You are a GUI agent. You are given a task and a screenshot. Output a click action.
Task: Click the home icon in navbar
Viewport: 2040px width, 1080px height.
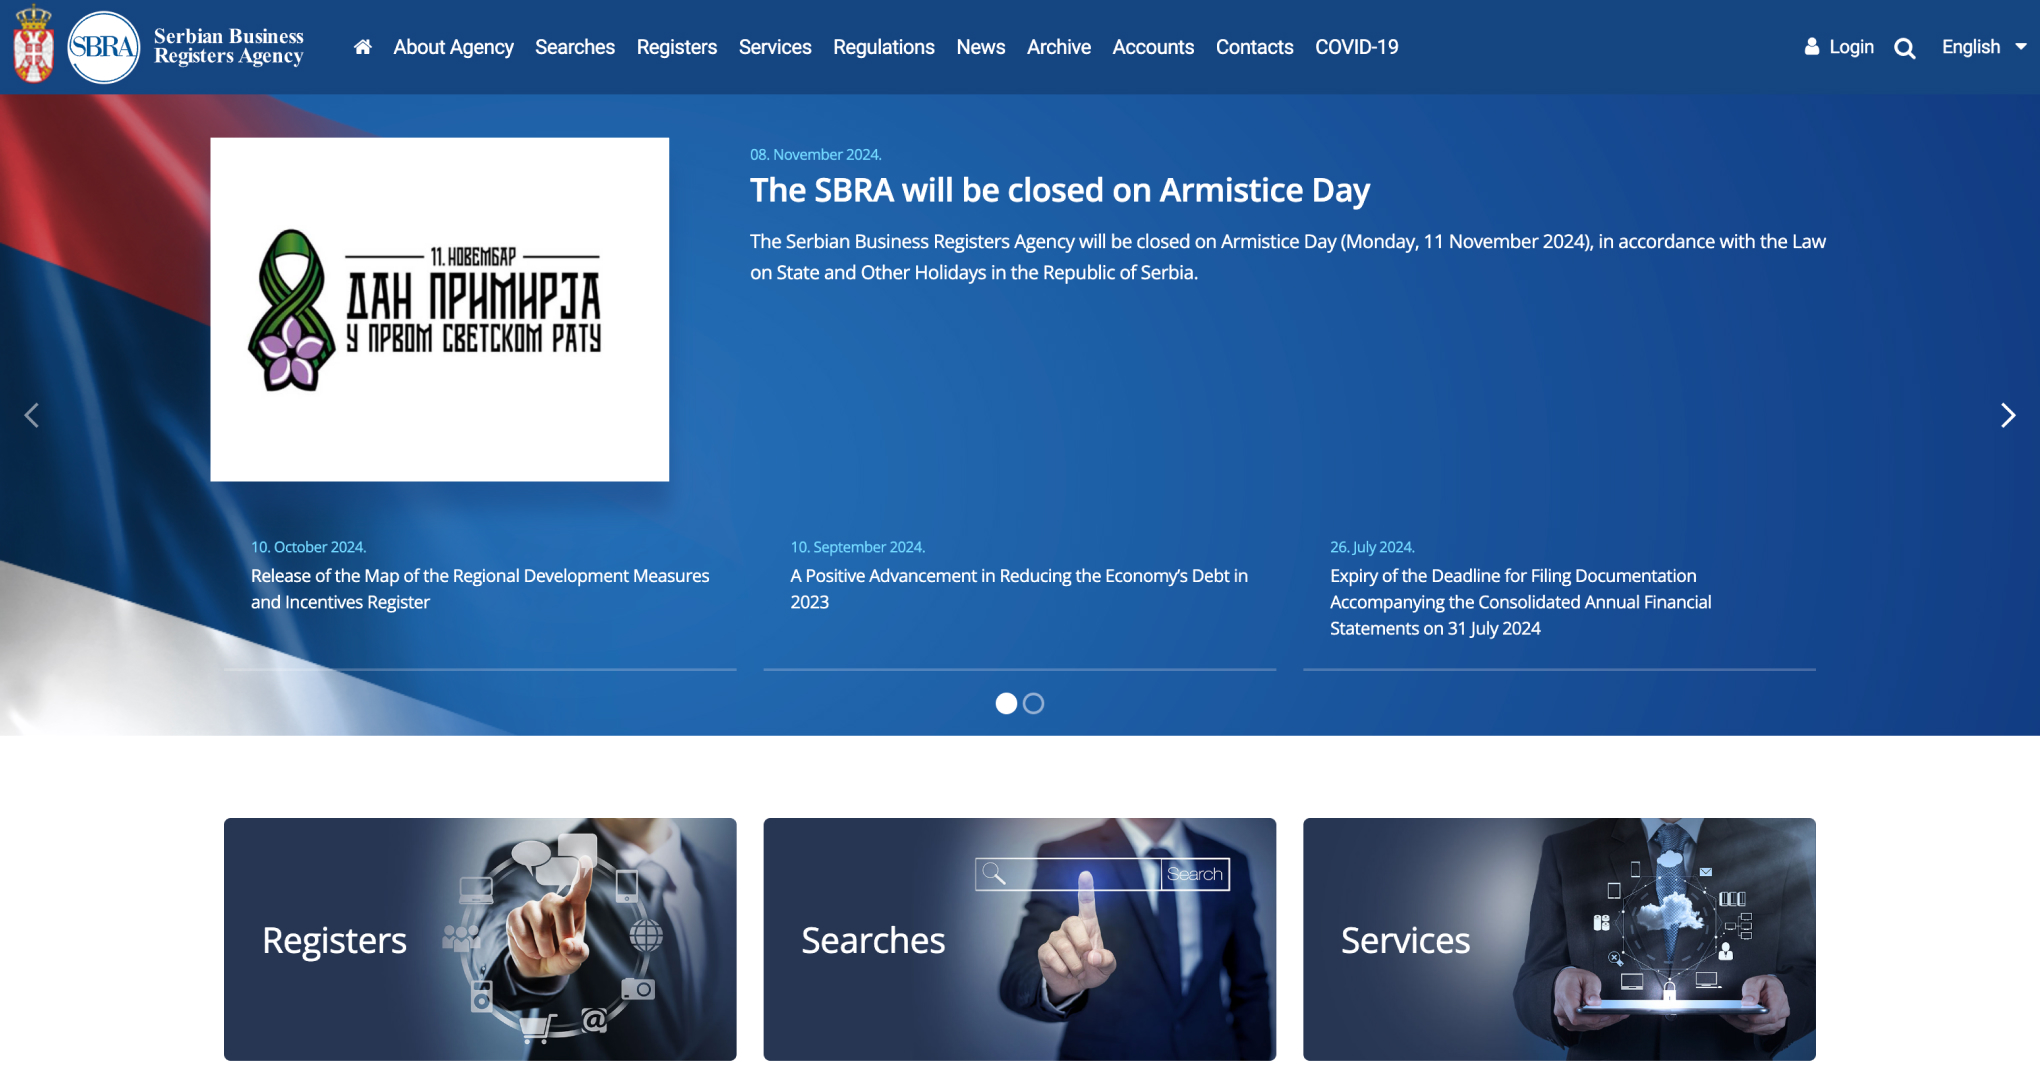tap(362, 47)
